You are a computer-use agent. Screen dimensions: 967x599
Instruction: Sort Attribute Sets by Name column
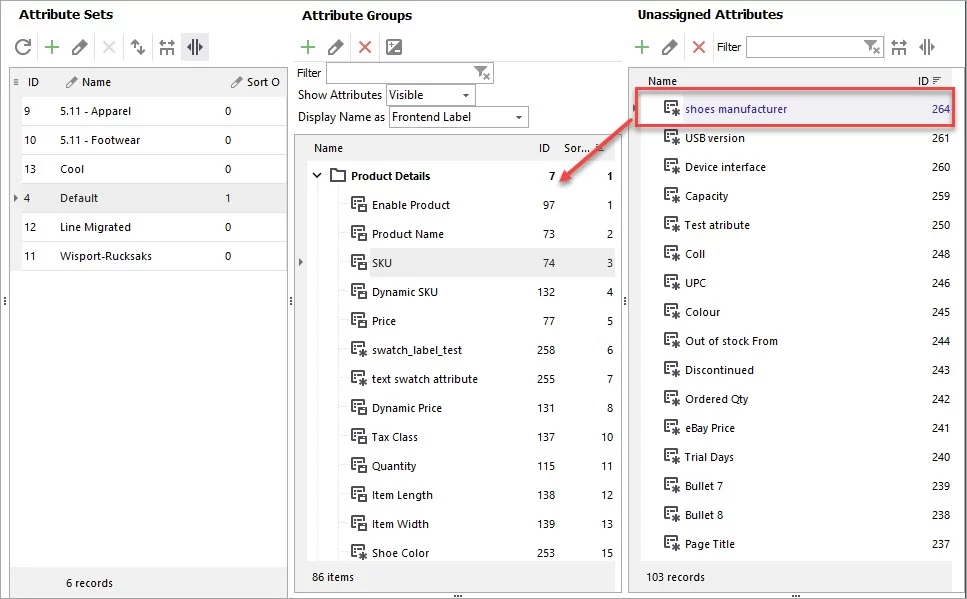tap(96, 82)
